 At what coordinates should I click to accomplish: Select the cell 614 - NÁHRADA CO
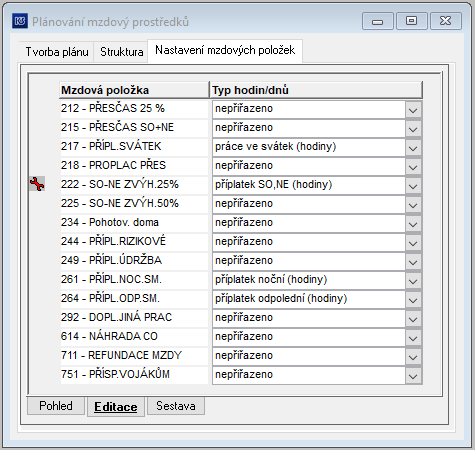pyautogui.click(x=134, y=337)
